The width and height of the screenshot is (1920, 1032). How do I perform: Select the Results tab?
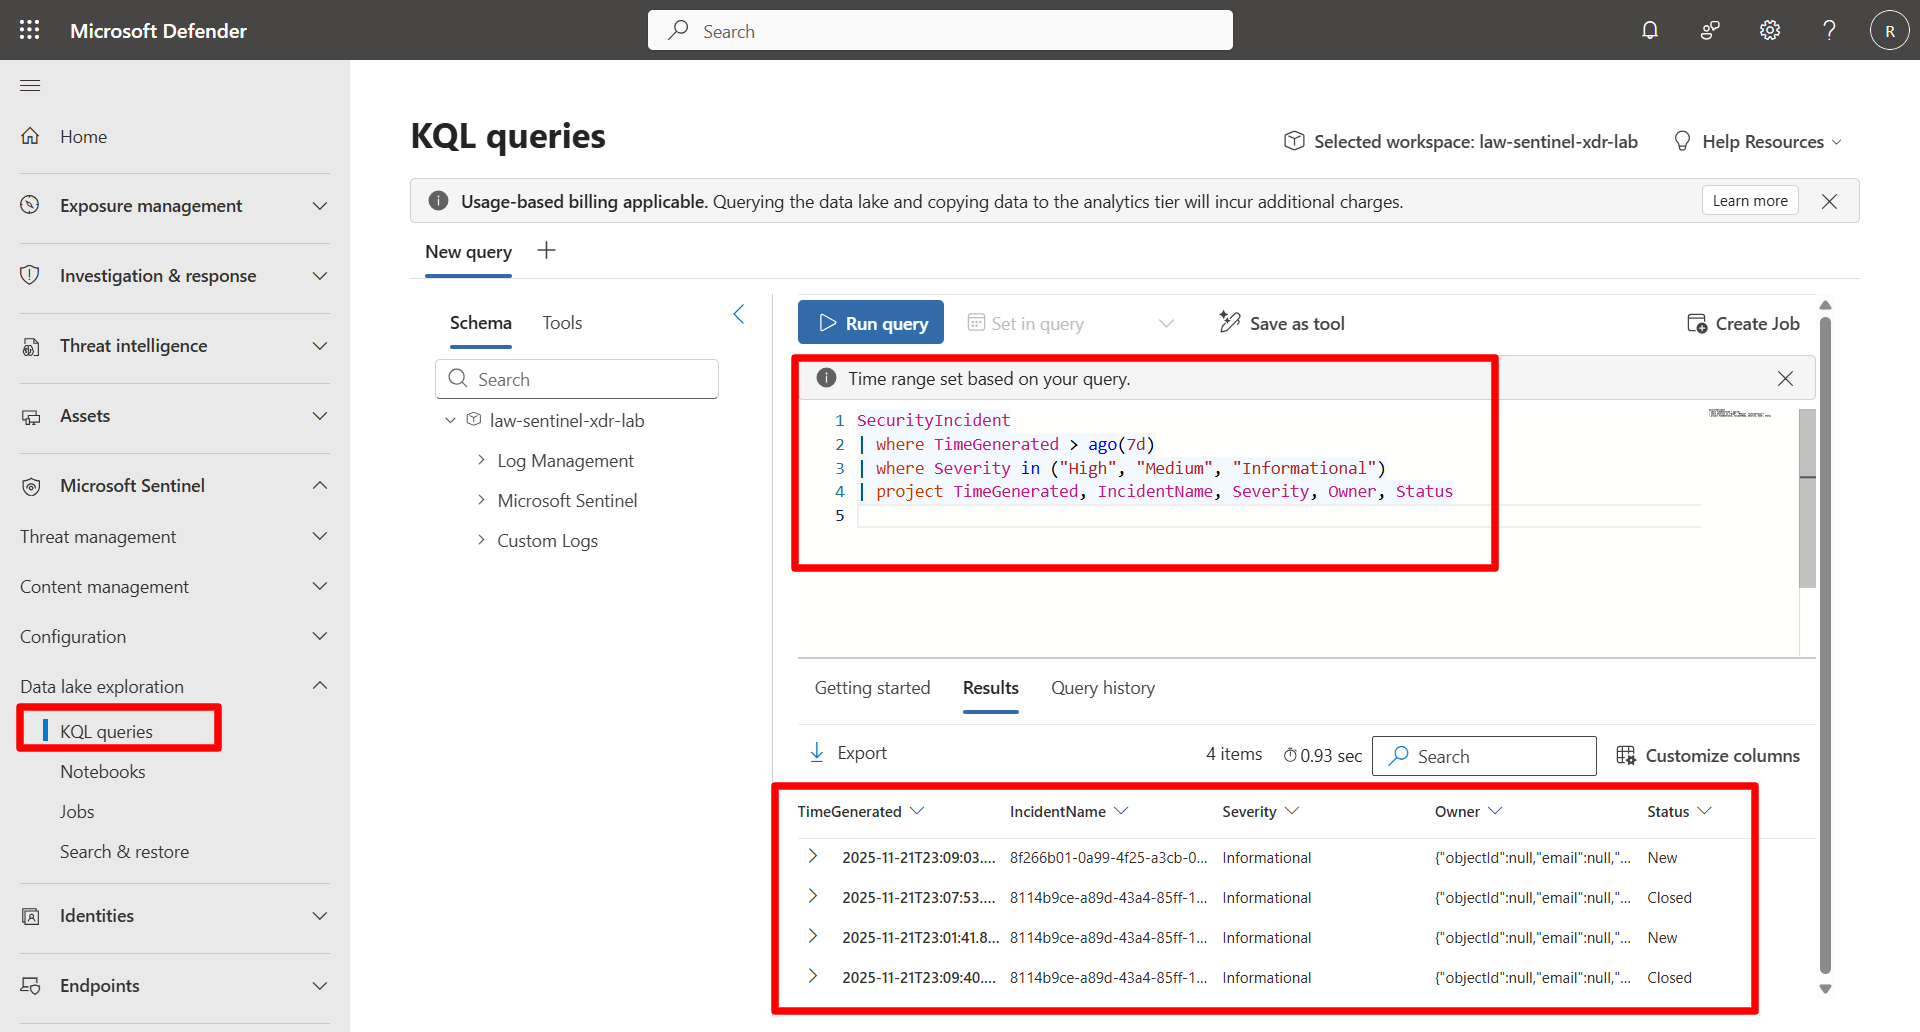tap(991, 688)
